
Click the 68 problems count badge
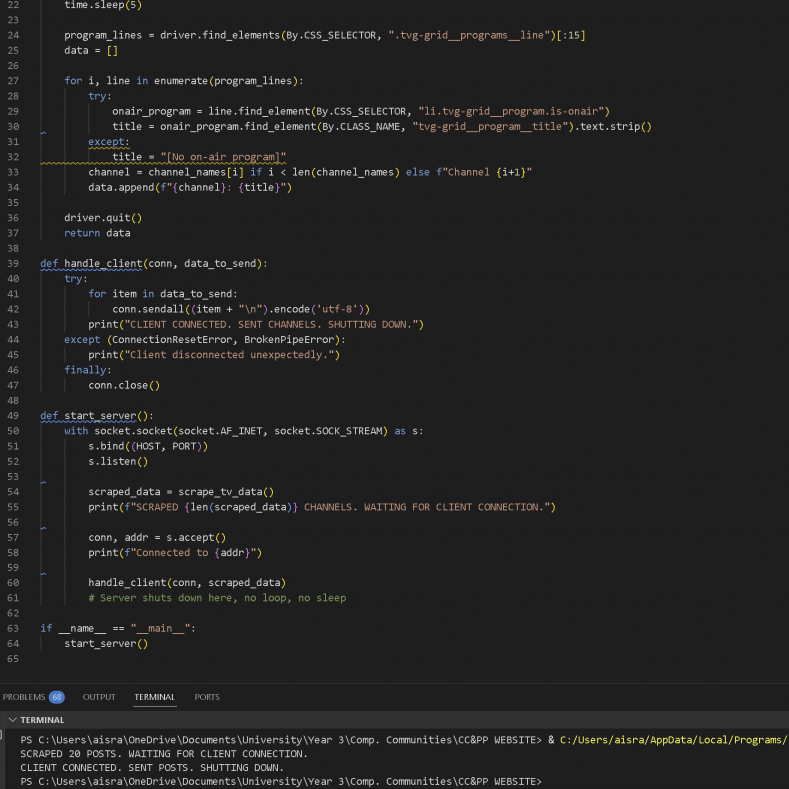[57, 697]
